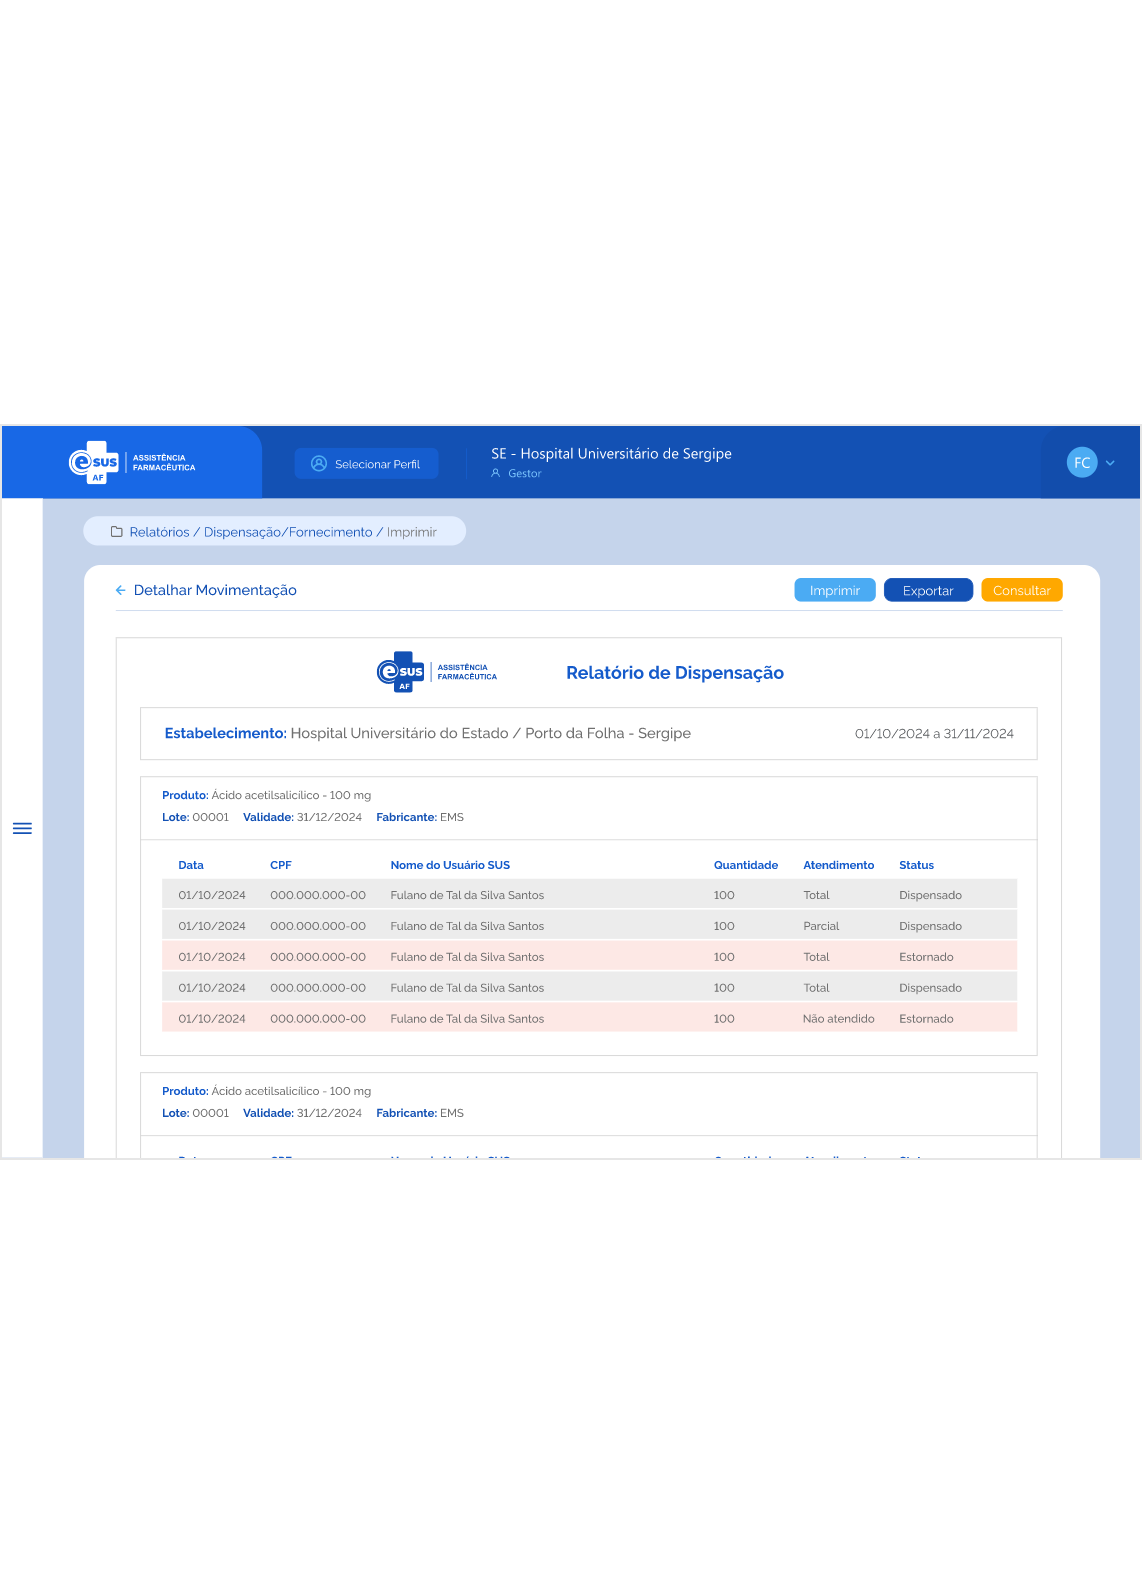Click the folder icon in breadcrumb
The height and width of the screenshot is (1584, 1142).
pyautogui.click(x=117, y=532)
